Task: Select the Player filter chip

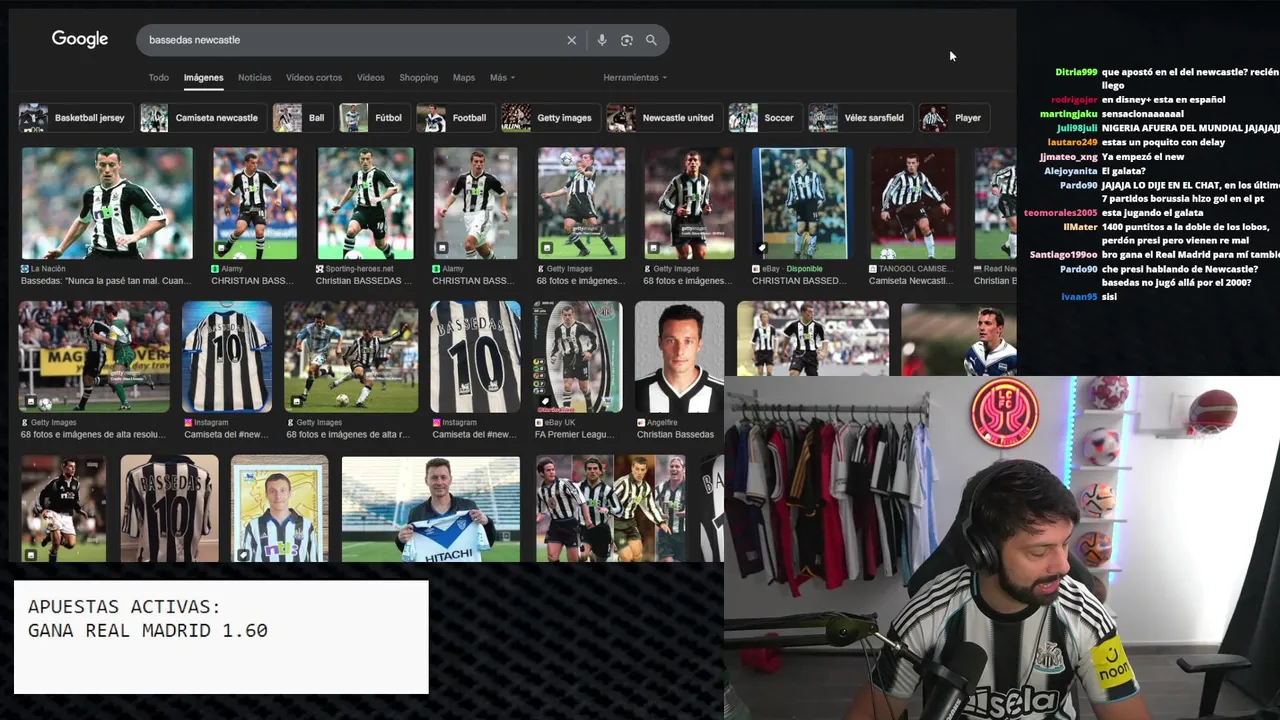Action: (x=953, y=118)
